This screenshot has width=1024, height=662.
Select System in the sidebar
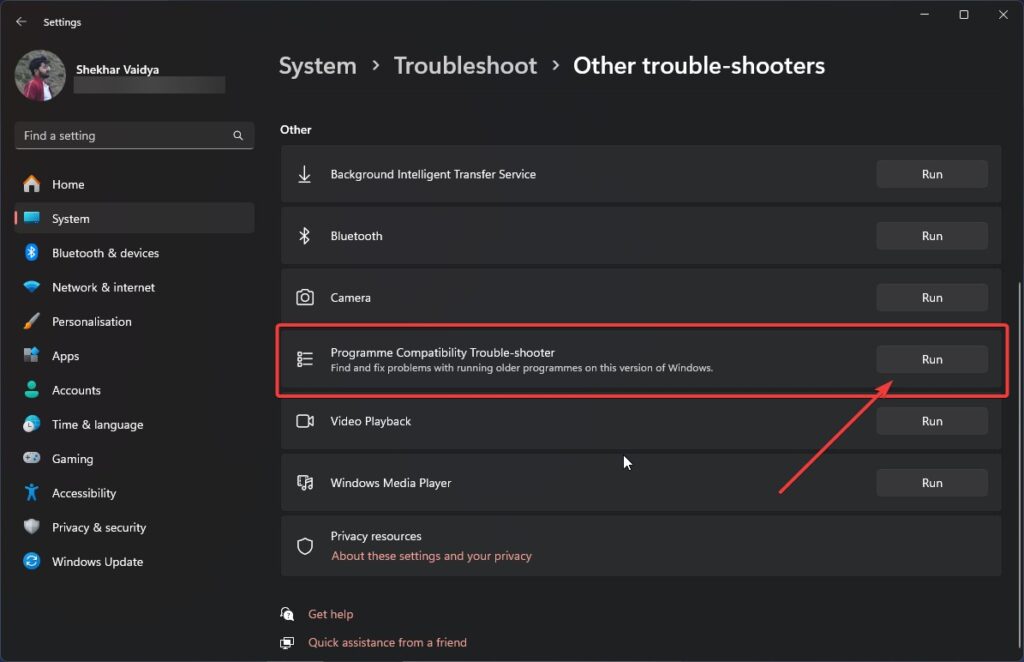pos(134,219)
